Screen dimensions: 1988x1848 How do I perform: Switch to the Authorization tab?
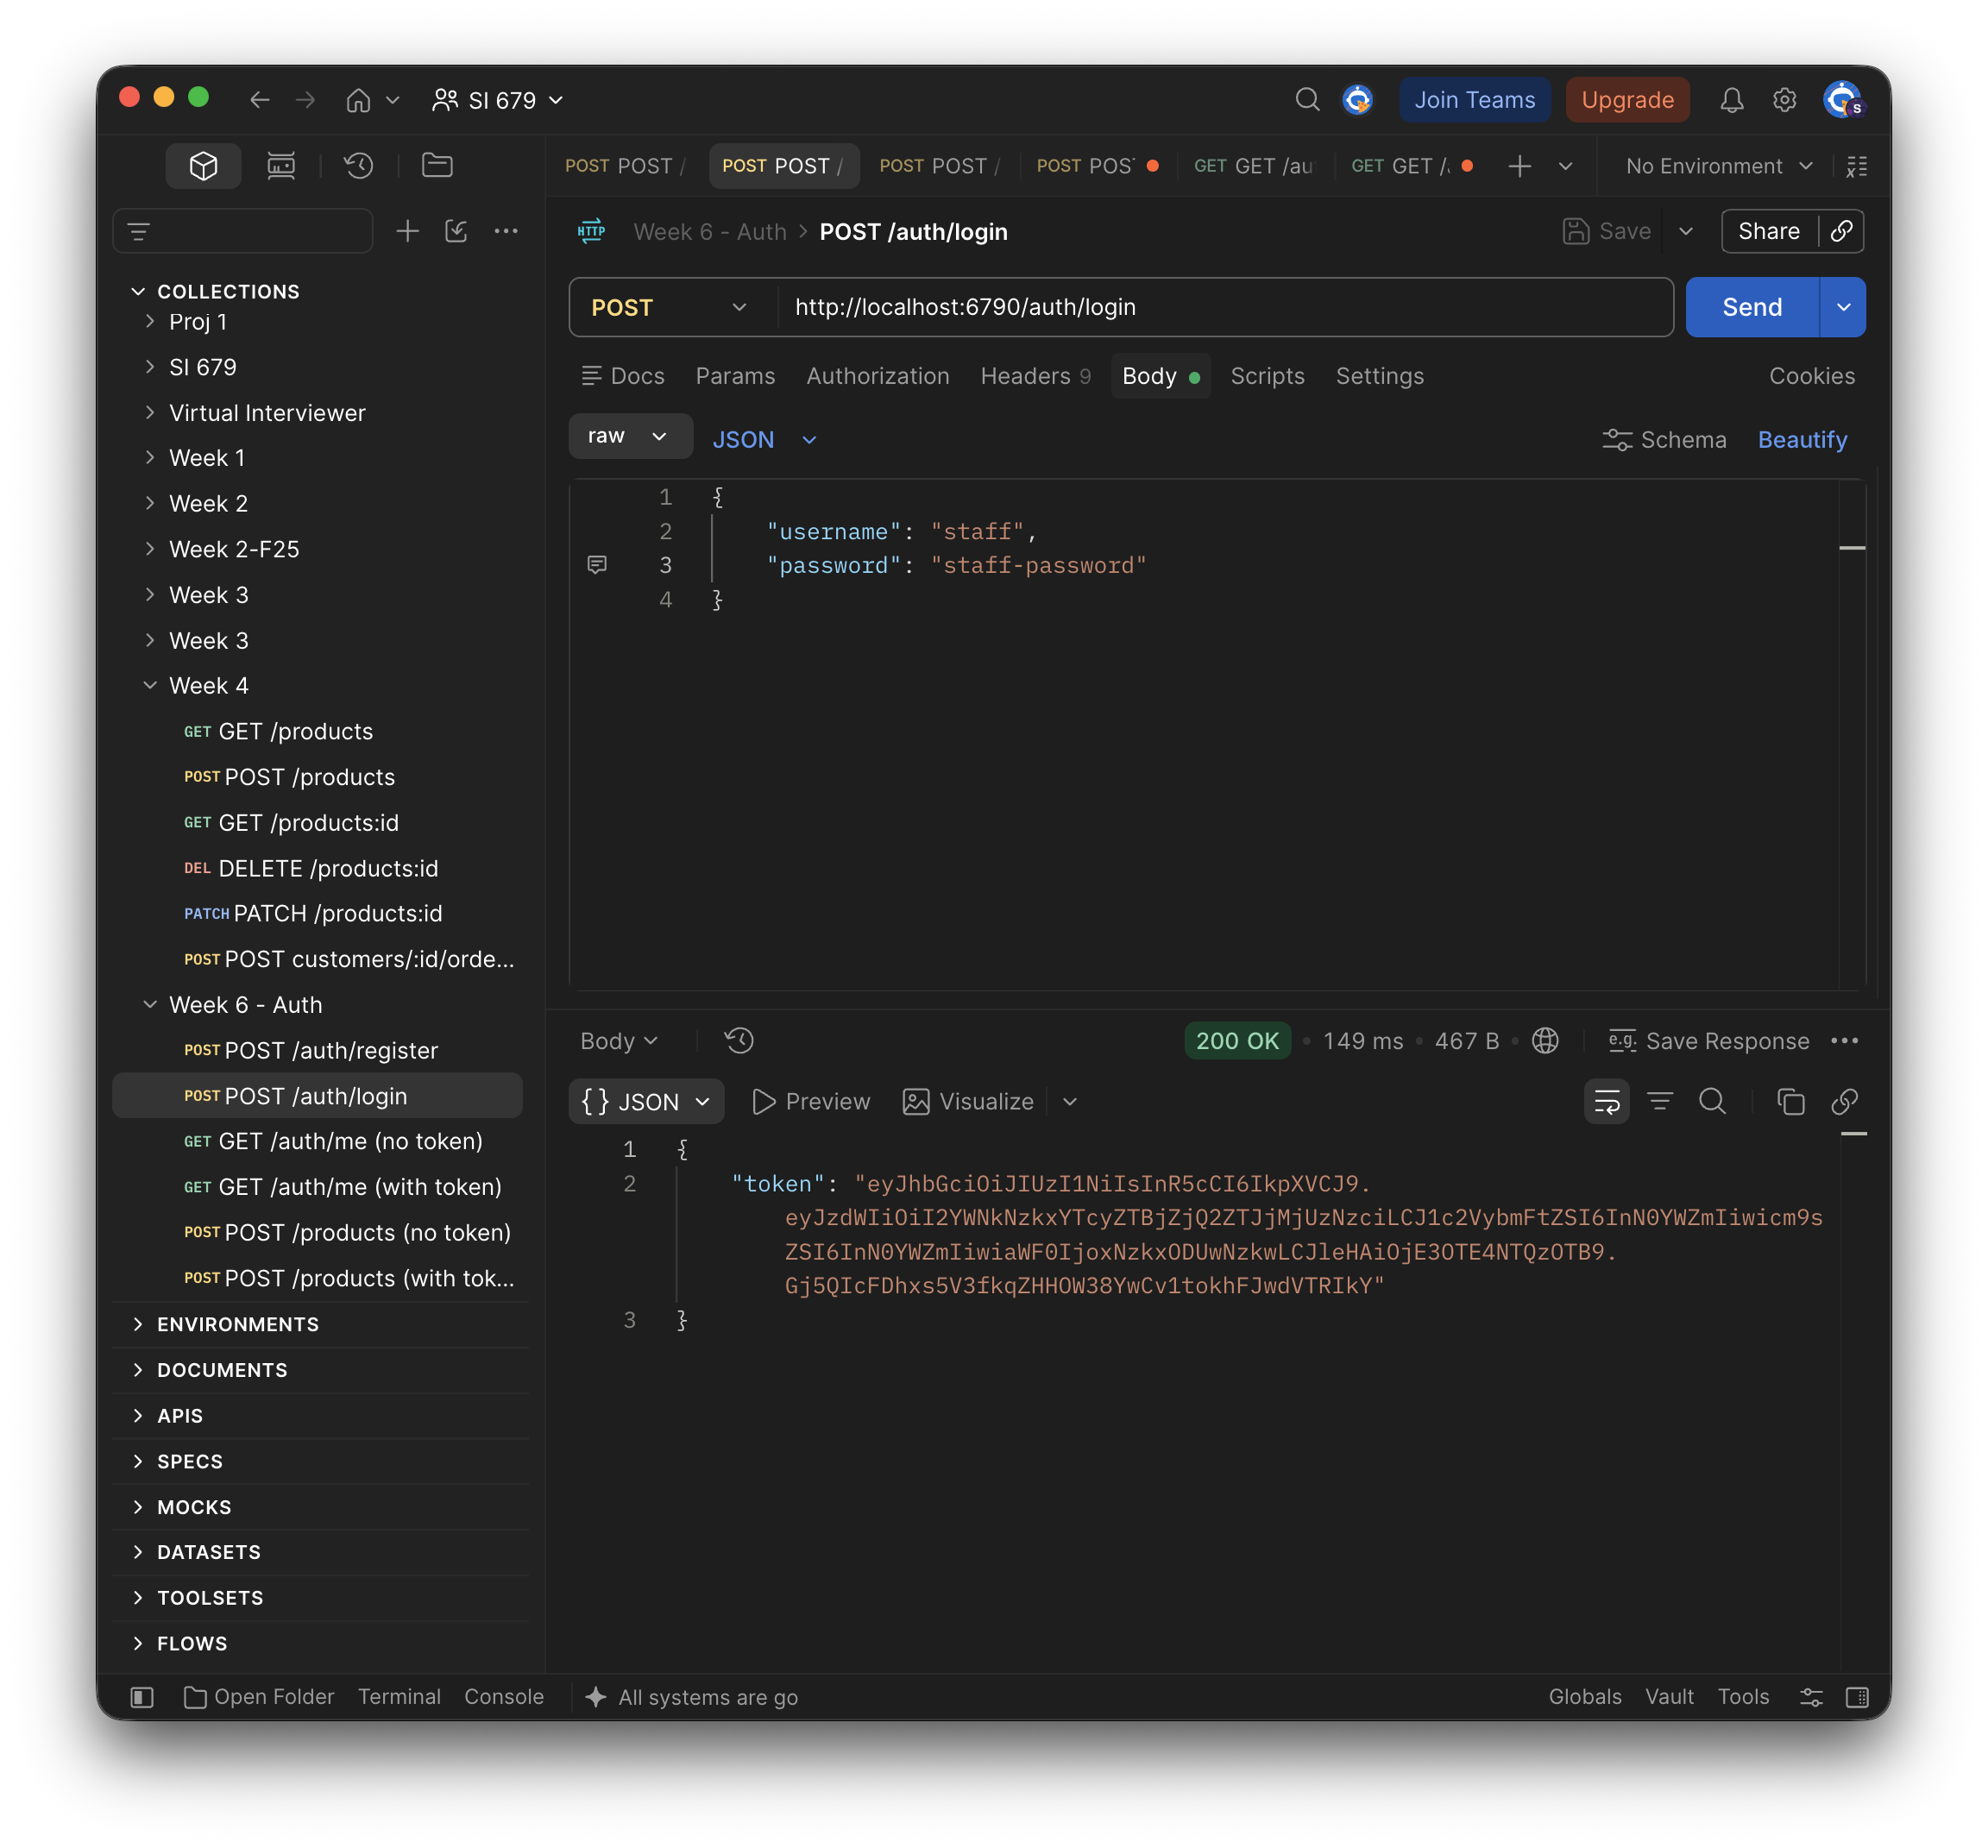[877, 376]
